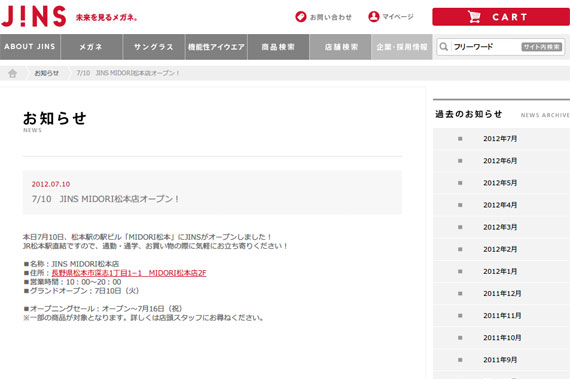This screenshot has height=379, width=570.
Task: Open the 企業・採用情報 menu item
Action: (402, 47)
